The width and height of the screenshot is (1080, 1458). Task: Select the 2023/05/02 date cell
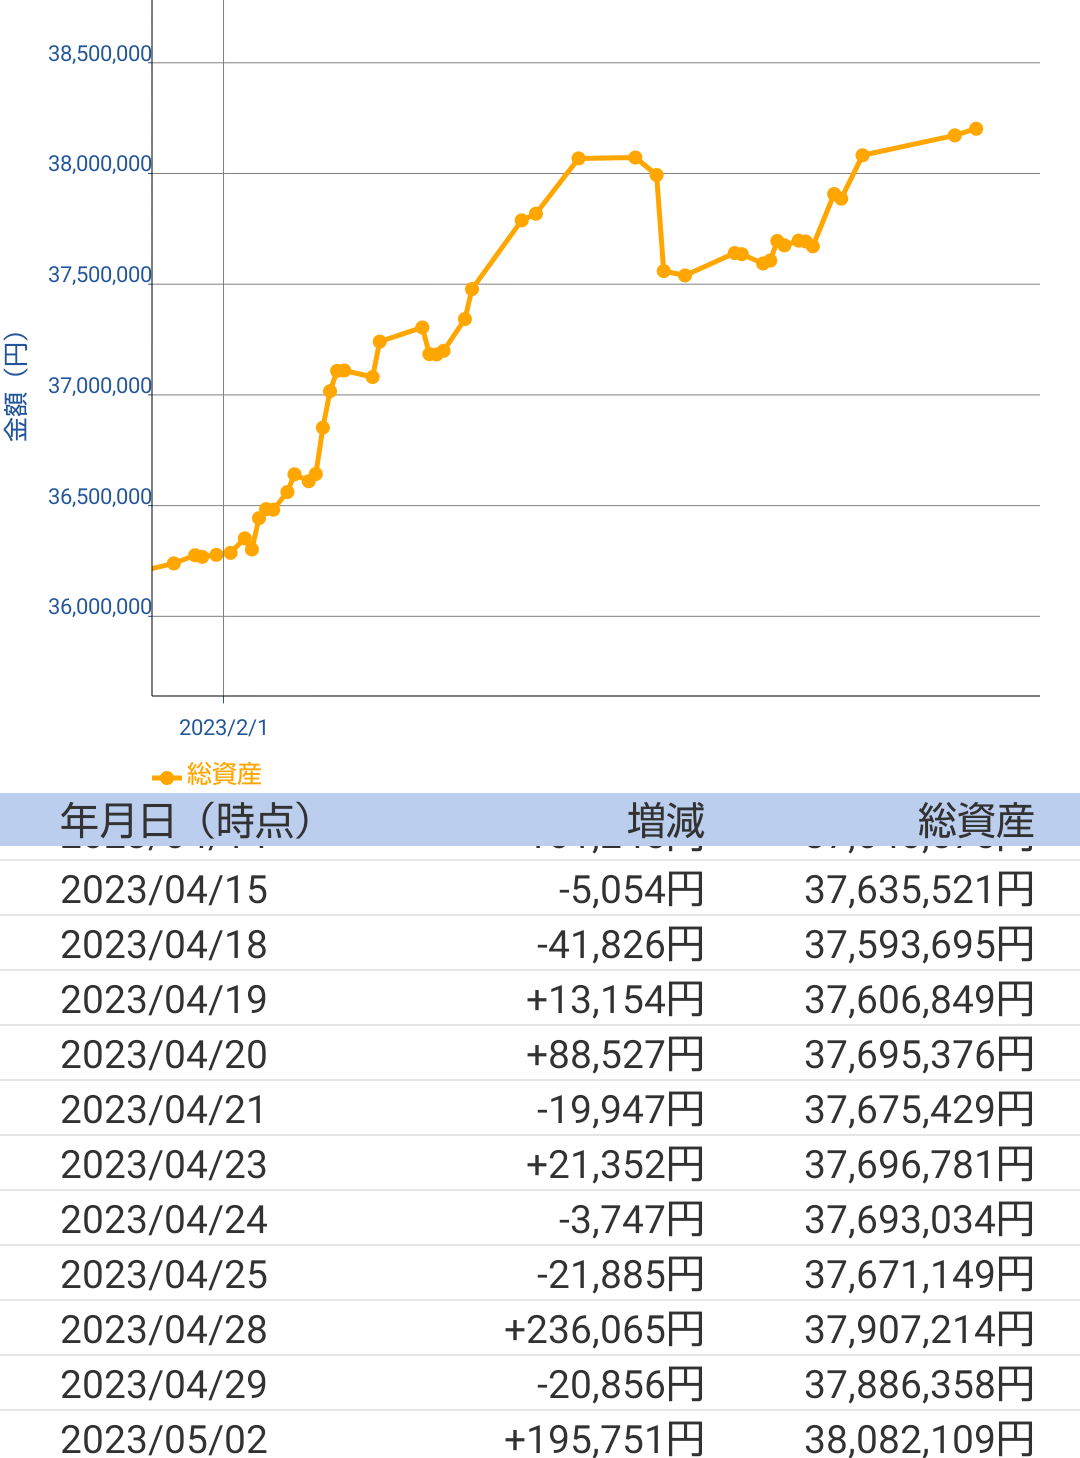tap(164, 1440)
